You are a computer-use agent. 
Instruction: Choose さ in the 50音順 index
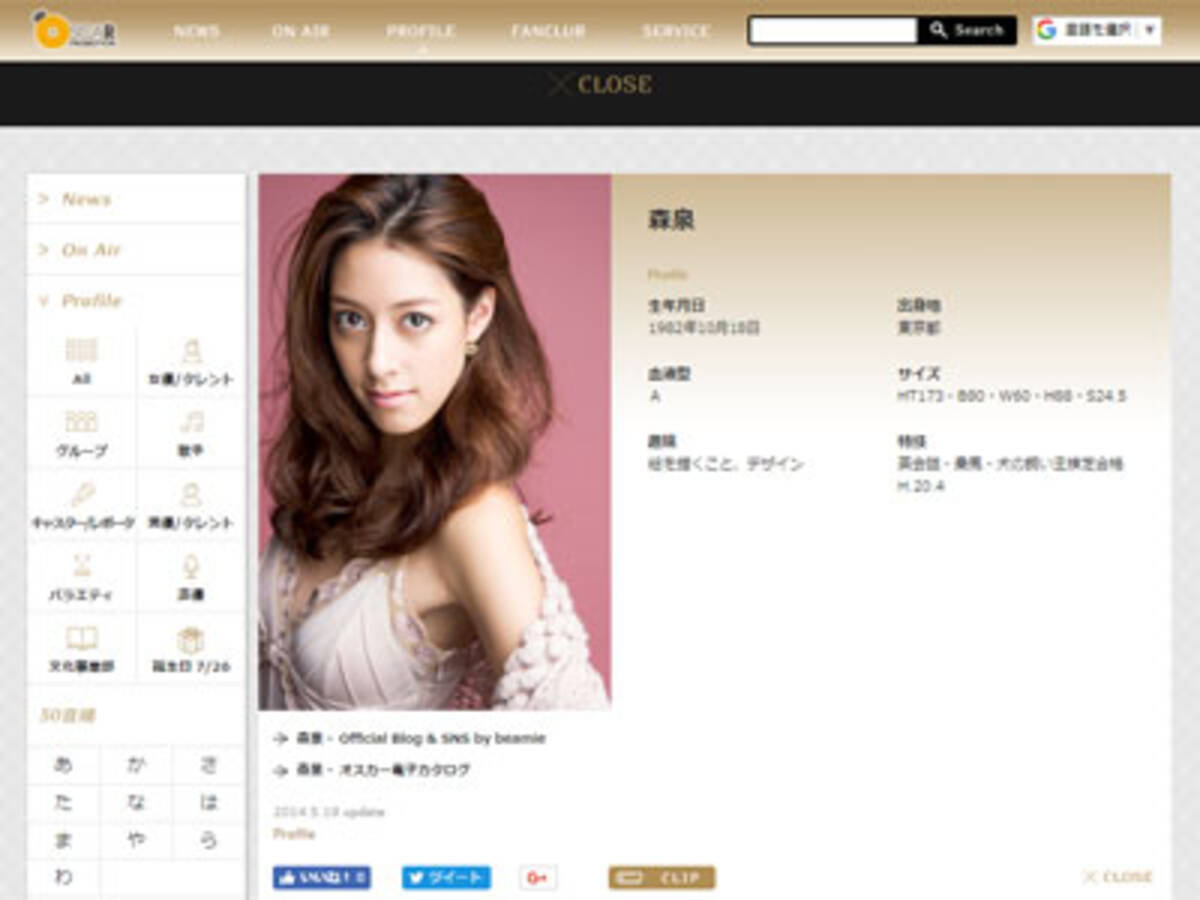coord(208,765)
